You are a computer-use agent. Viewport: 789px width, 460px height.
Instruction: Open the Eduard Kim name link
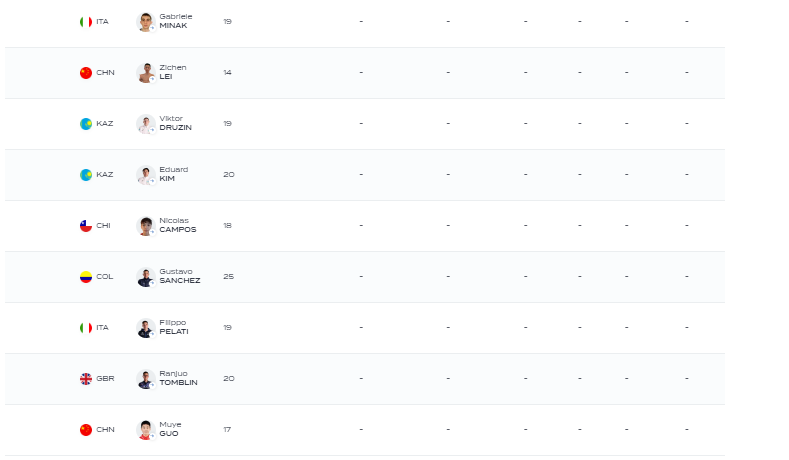click(174, 174)
